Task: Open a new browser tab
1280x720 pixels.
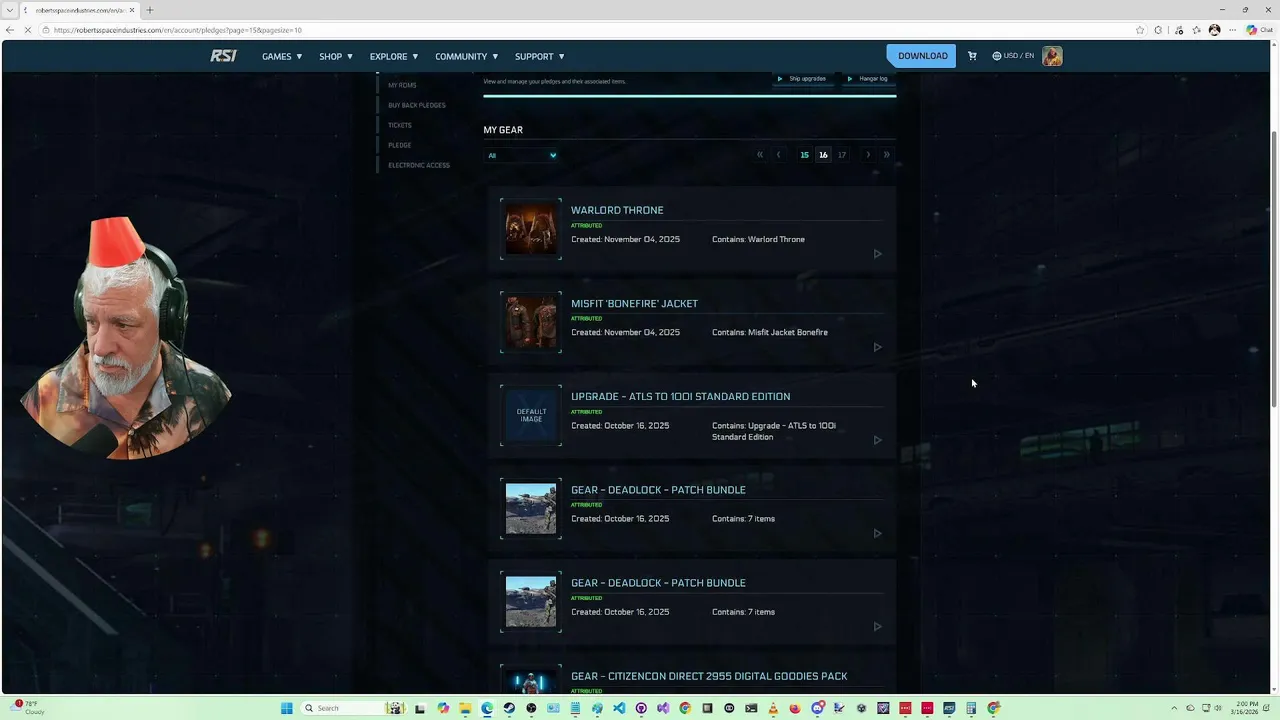Action: (x=150, y=10)
